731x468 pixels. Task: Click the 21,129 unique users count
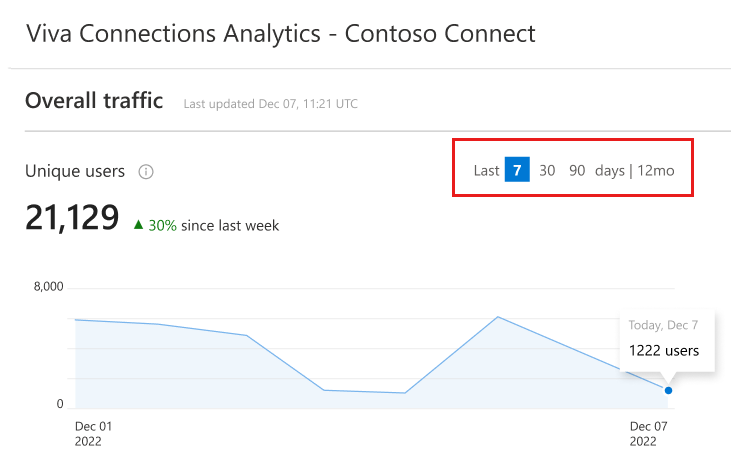[x=72, y=218]
